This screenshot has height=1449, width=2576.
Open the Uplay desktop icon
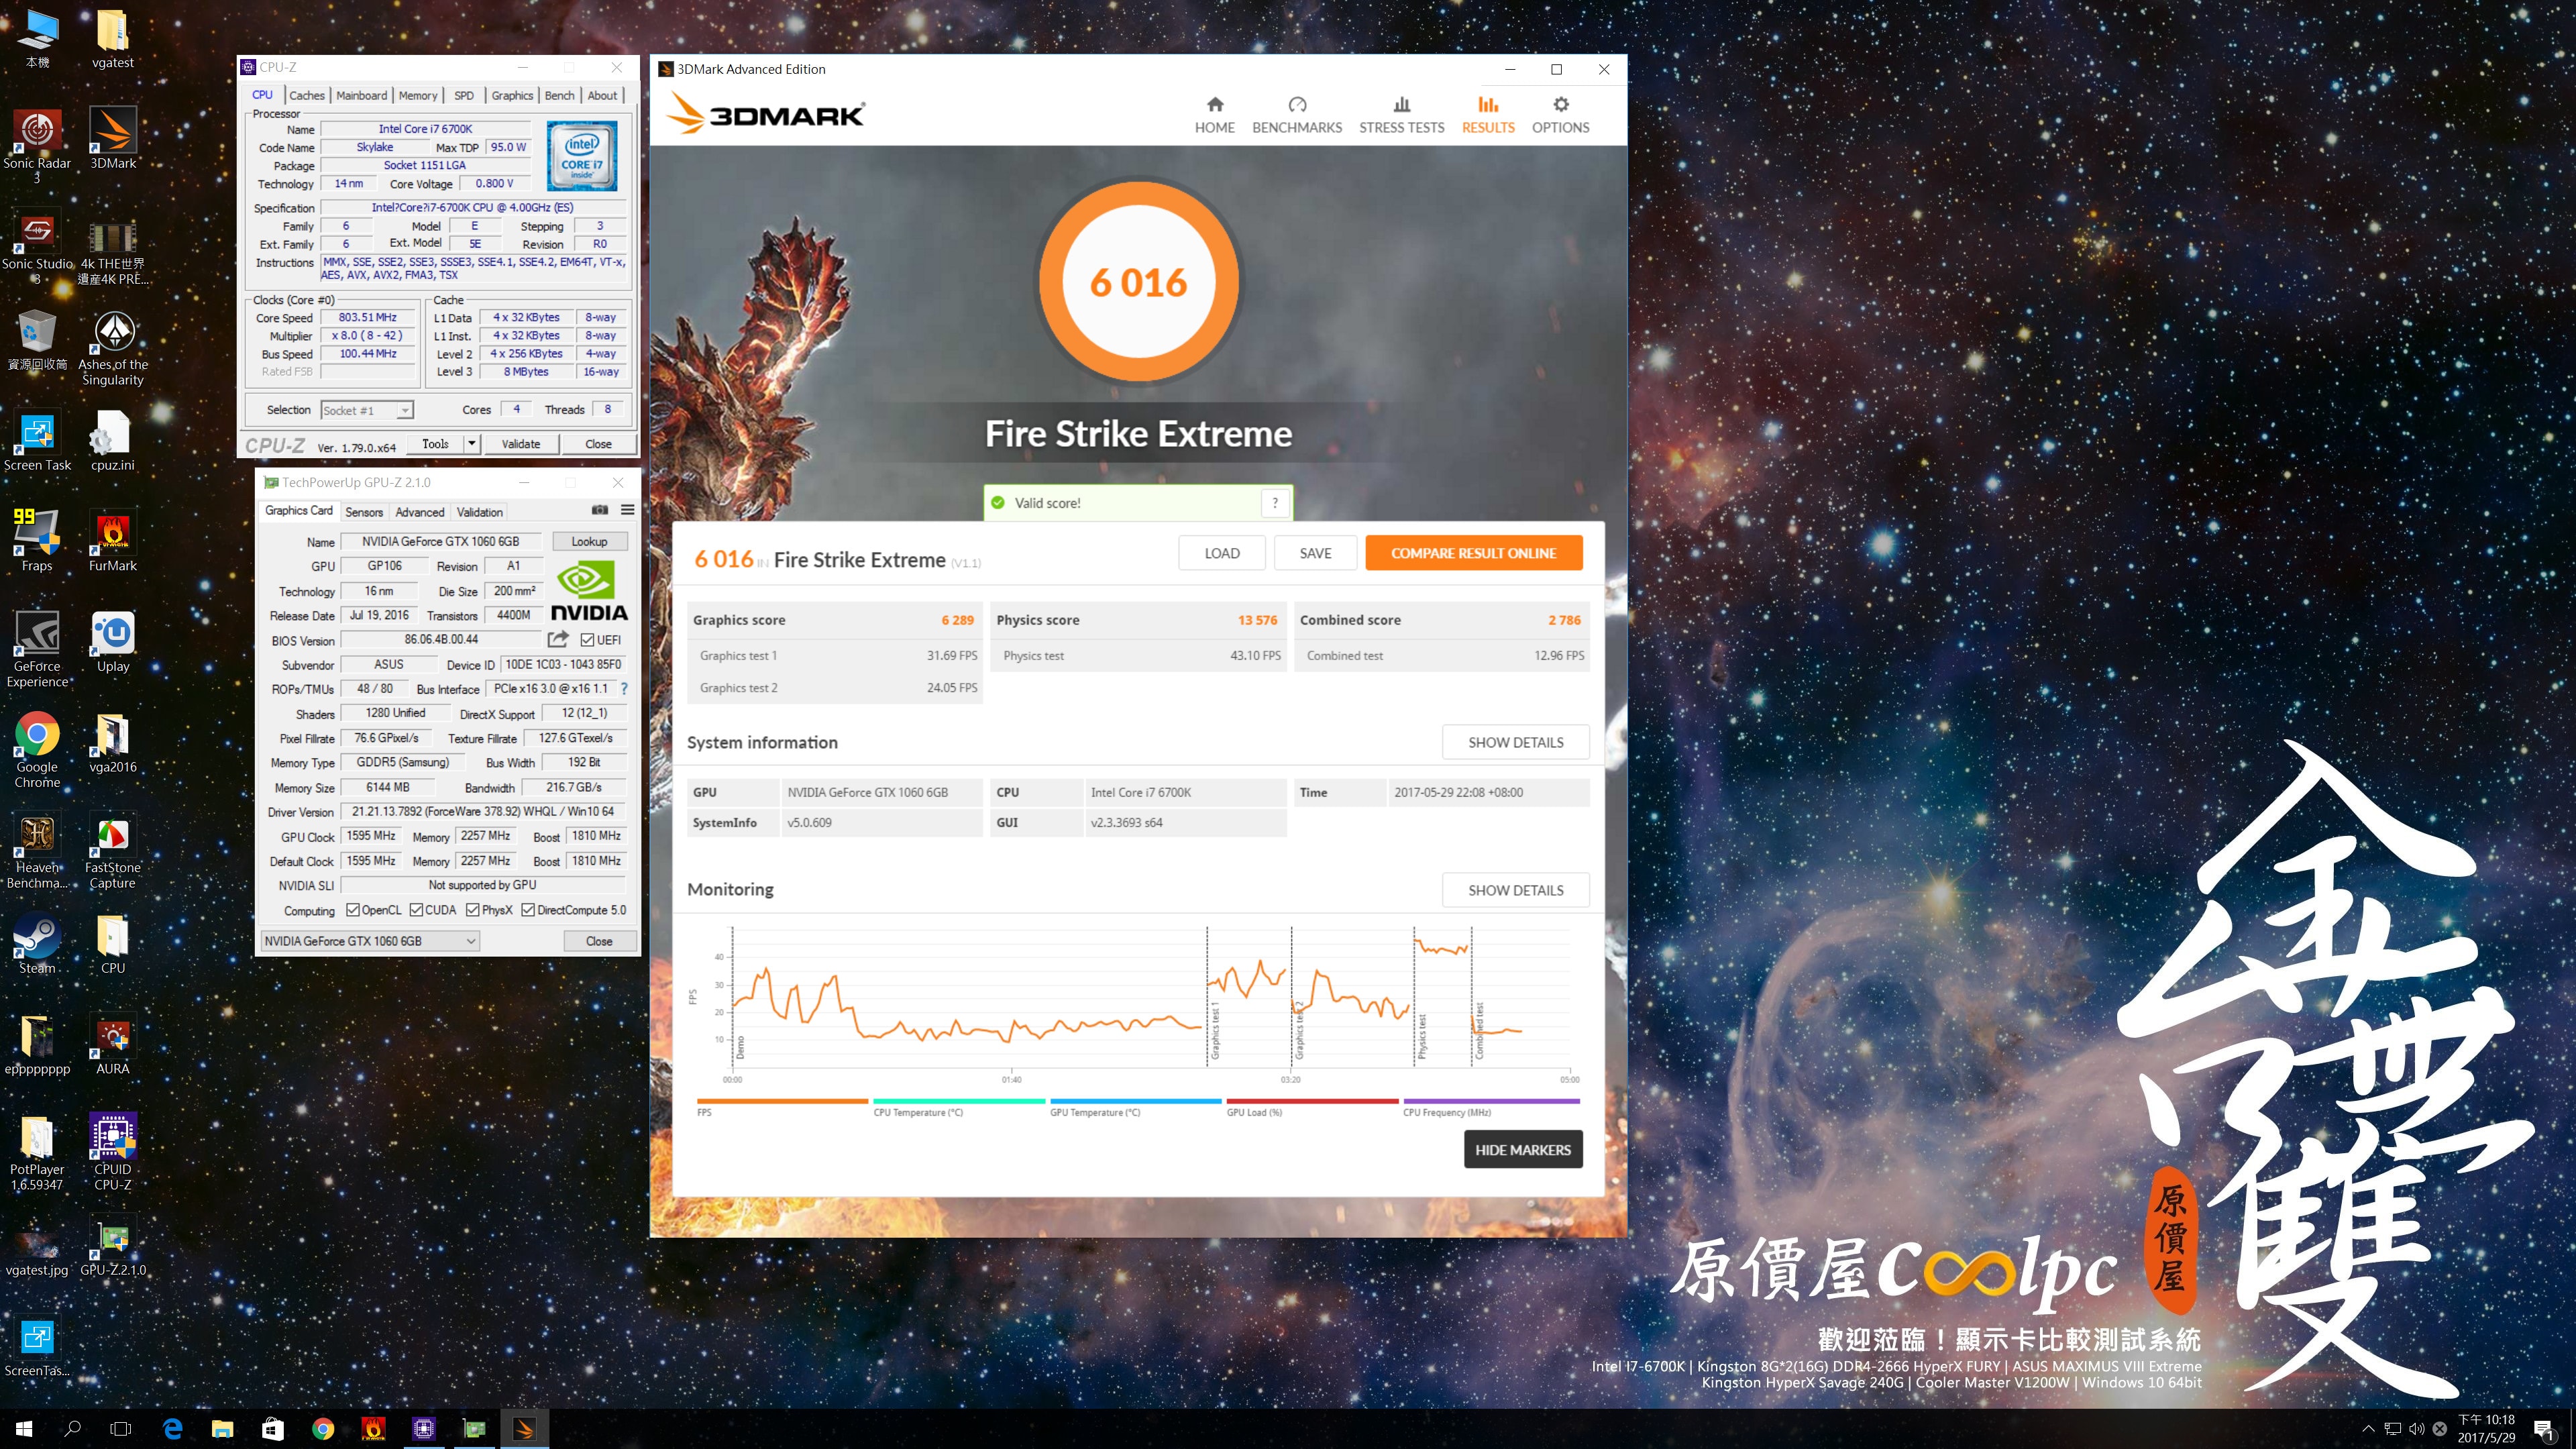[x=113, y=642]
